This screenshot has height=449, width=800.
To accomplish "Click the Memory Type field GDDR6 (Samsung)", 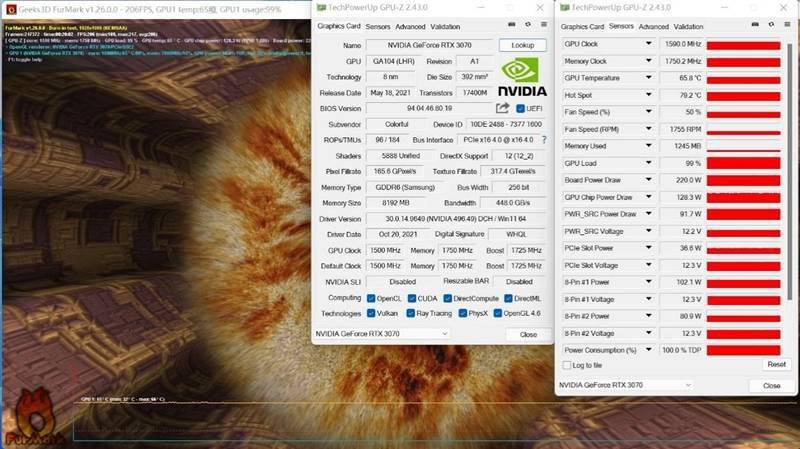I will 405,188.
